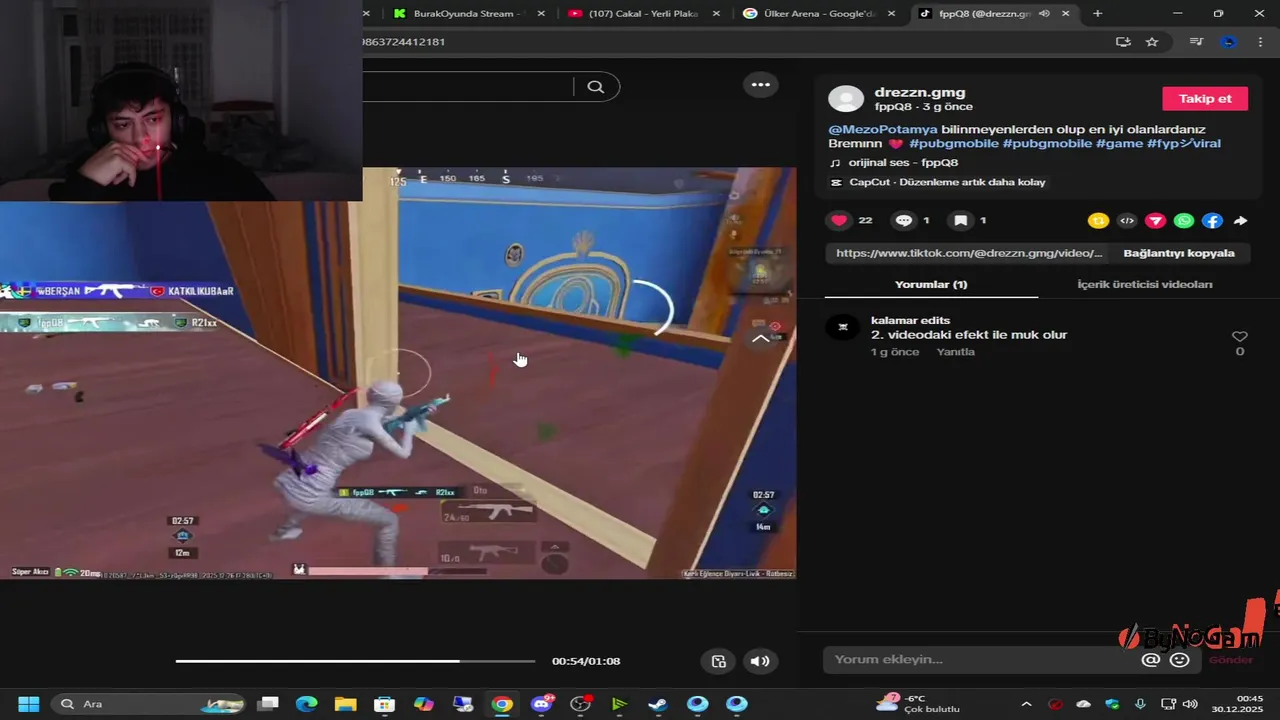Switch to Ülker Arena Google tab
This screenshot has height=720, width=1280.
(819, 13)
